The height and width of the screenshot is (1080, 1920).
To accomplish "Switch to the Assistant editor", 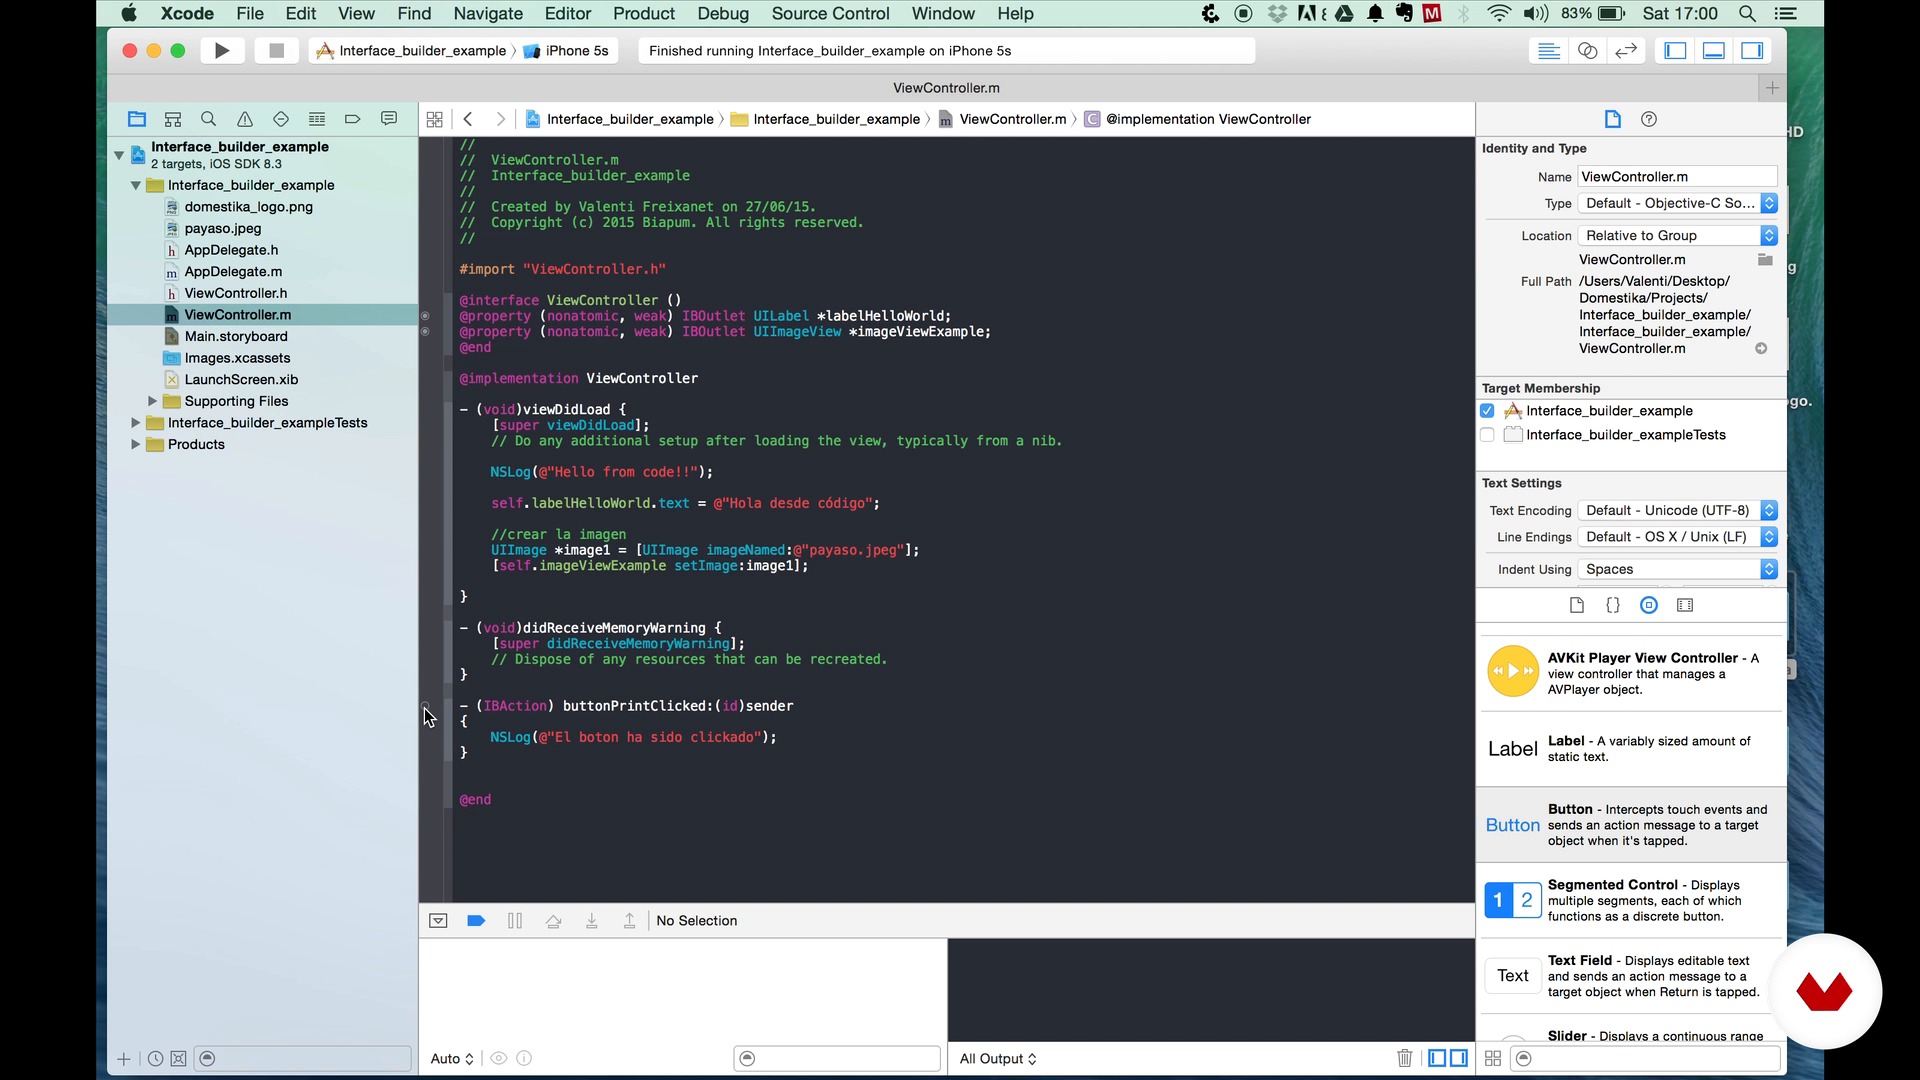I will pyautogui.click(x=1587, y=51).
